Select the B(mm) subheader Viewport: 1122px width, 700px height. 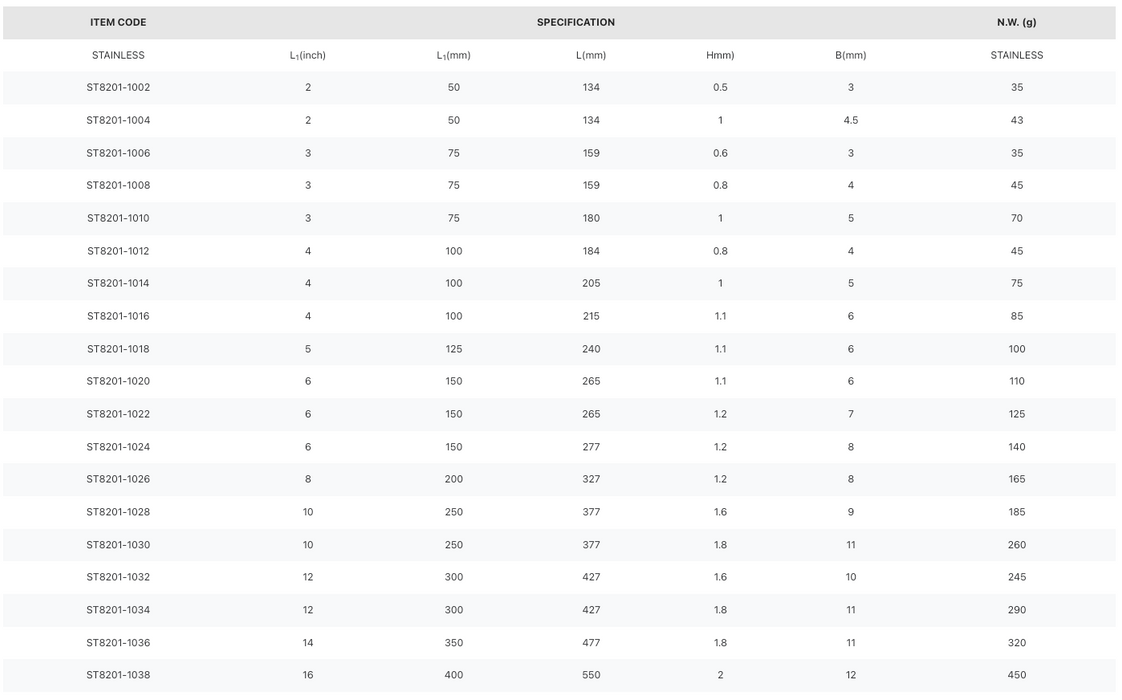[851, 55]
